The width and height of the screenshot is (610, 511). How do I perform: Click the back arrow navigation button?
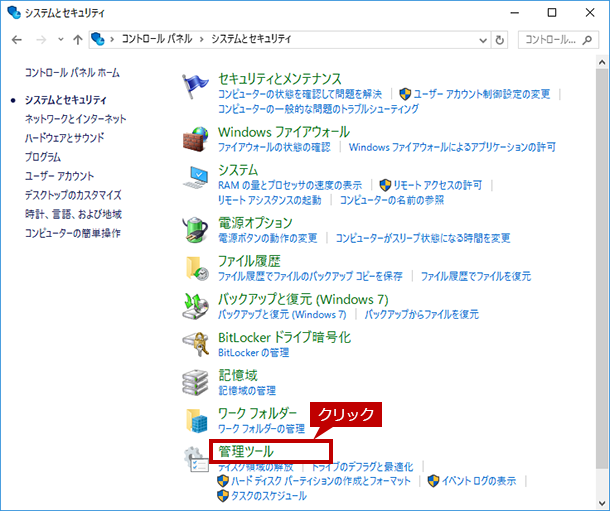pos(17,40)
